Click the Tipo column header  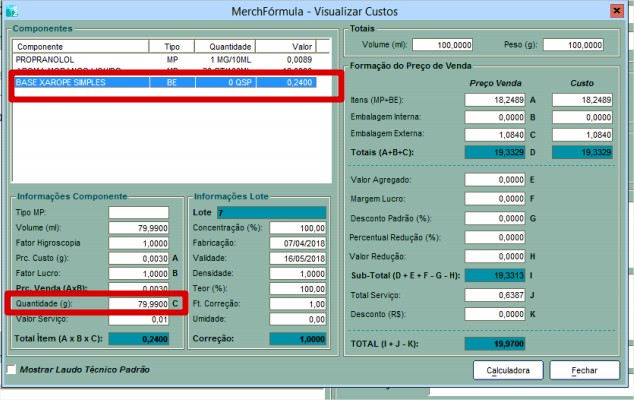coord(170,46)
